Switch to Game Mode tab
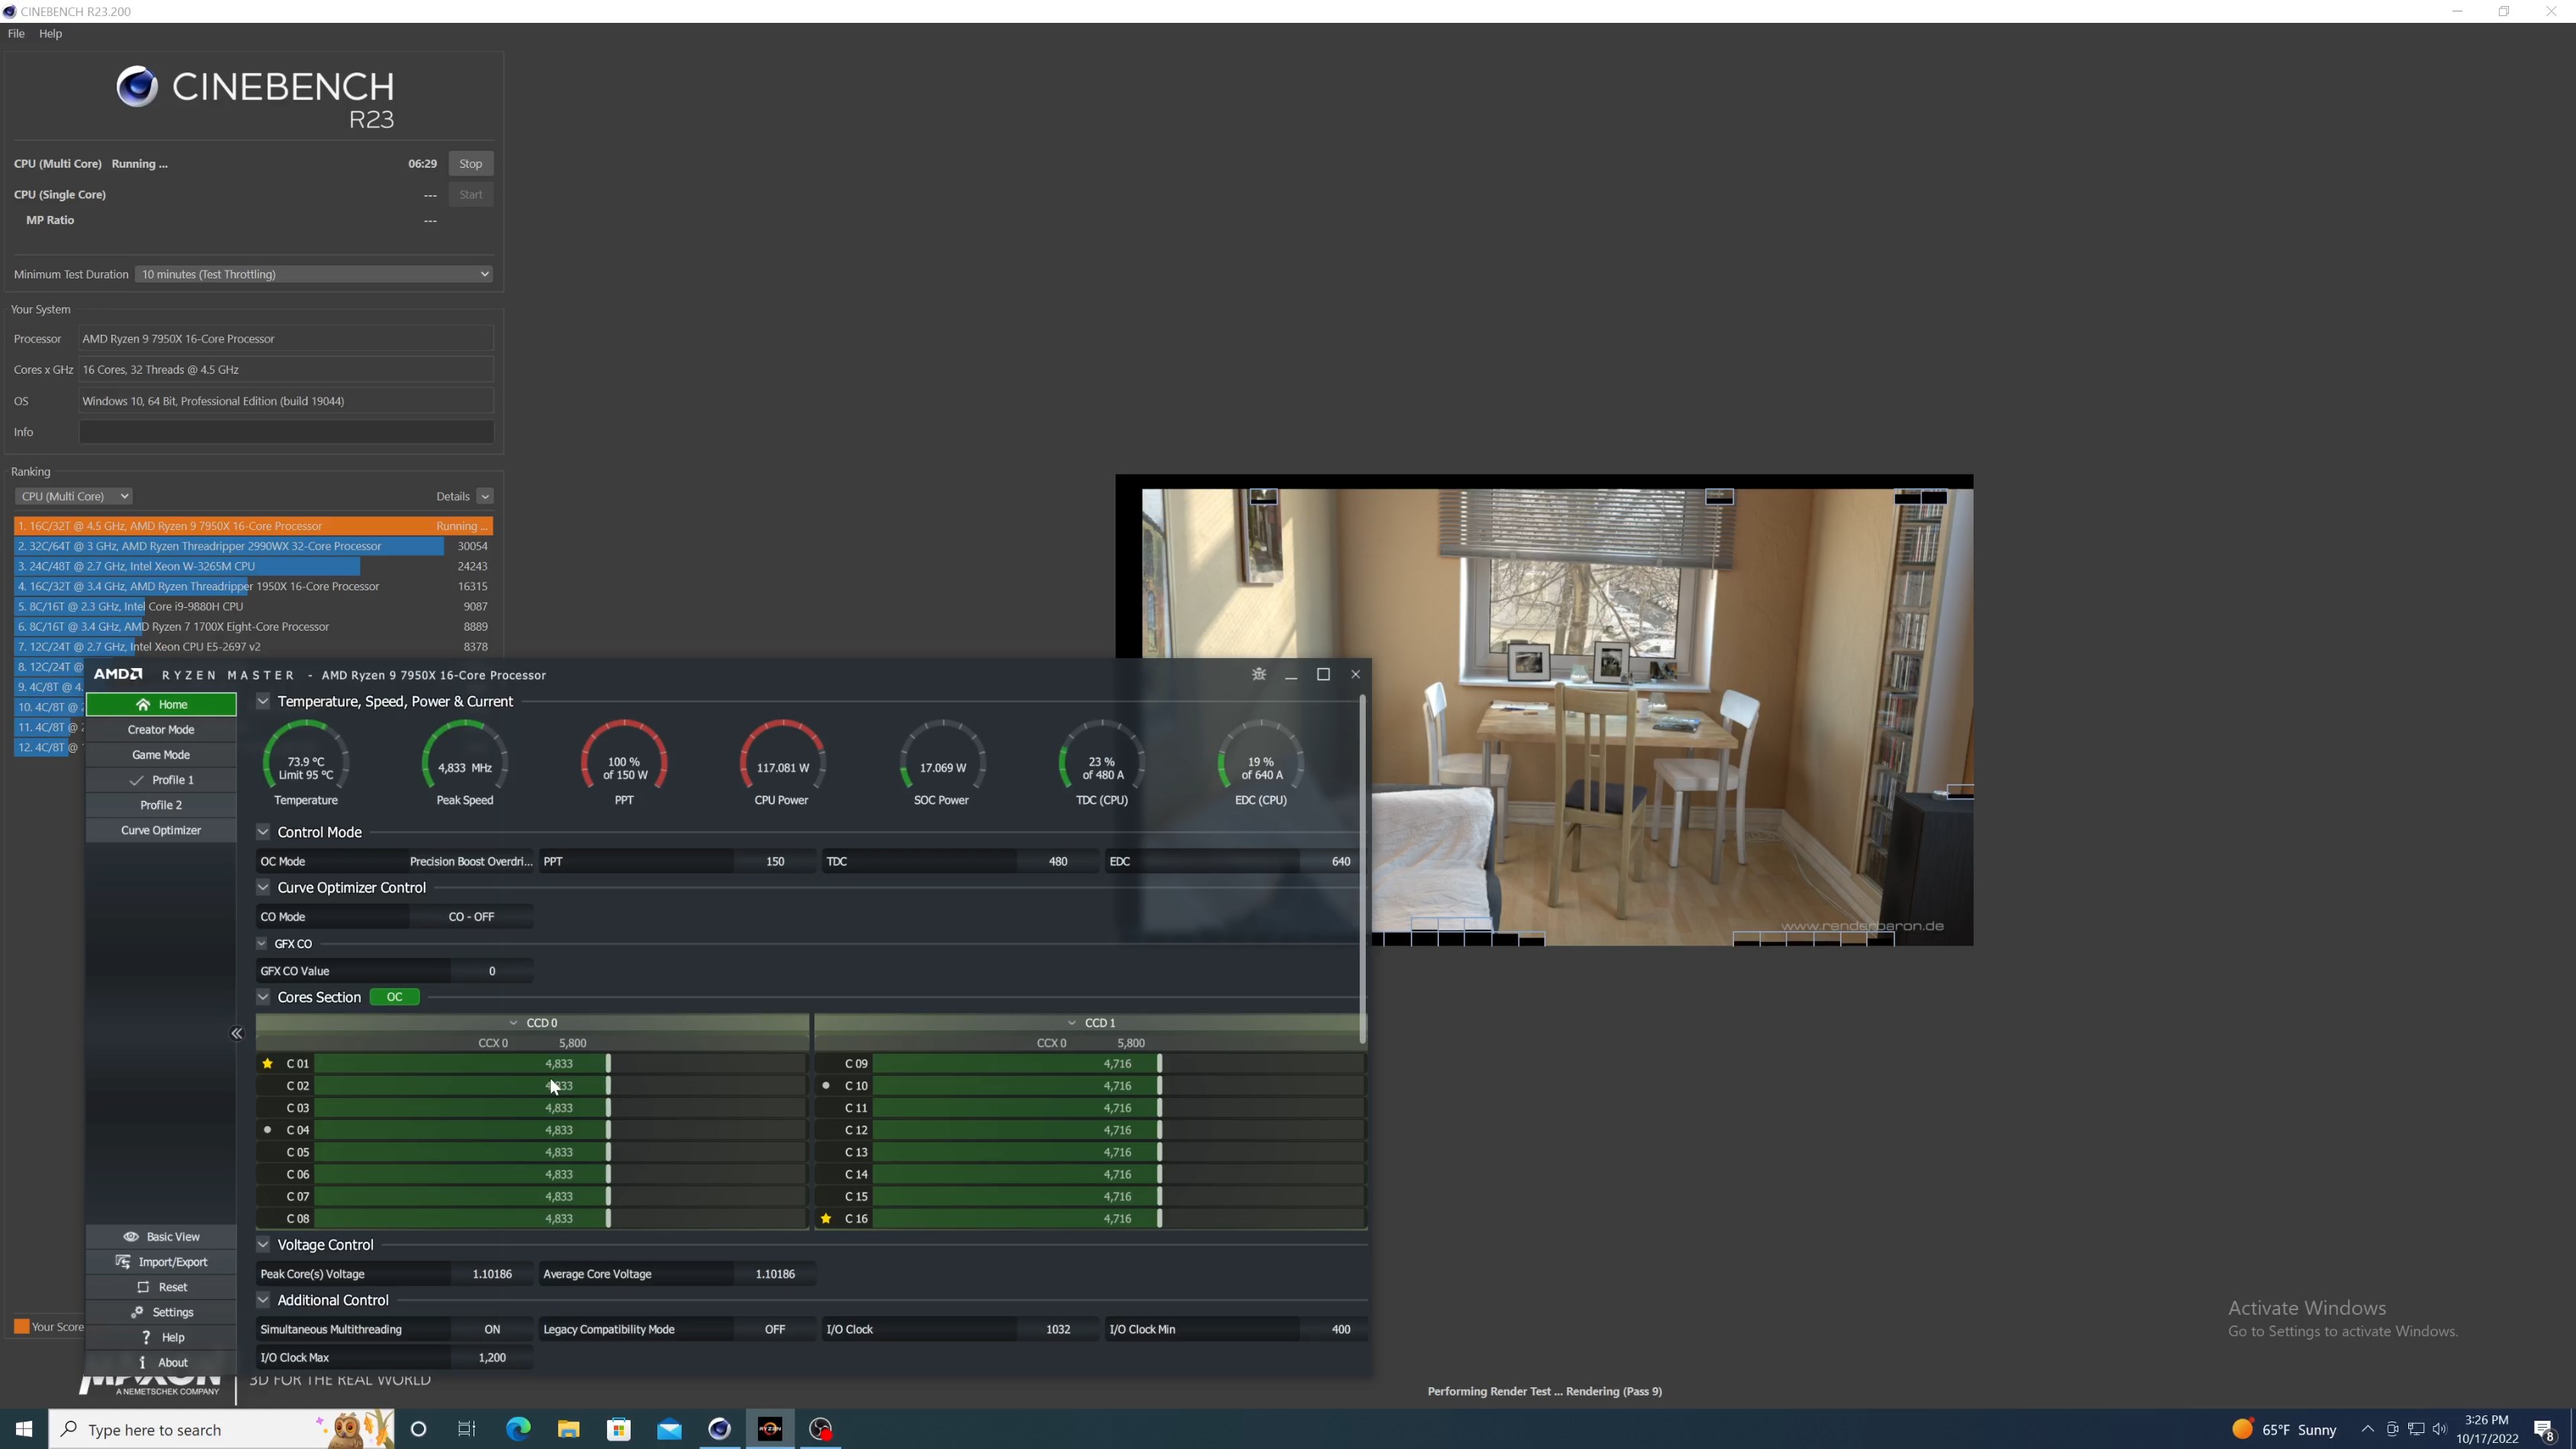 pos(161,755)
